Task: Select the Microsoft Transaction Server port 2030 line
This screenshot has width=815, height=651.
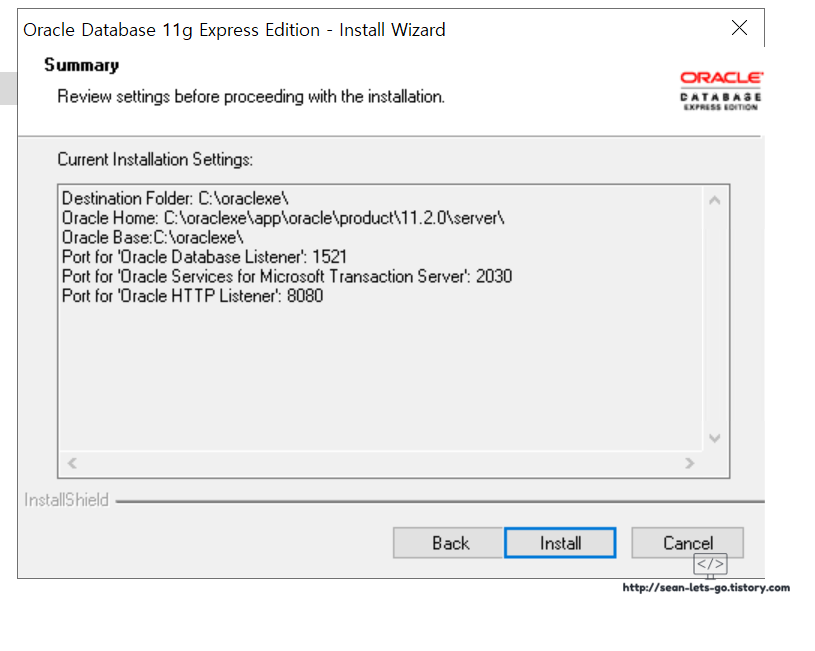Action: (x=287, y=276)
